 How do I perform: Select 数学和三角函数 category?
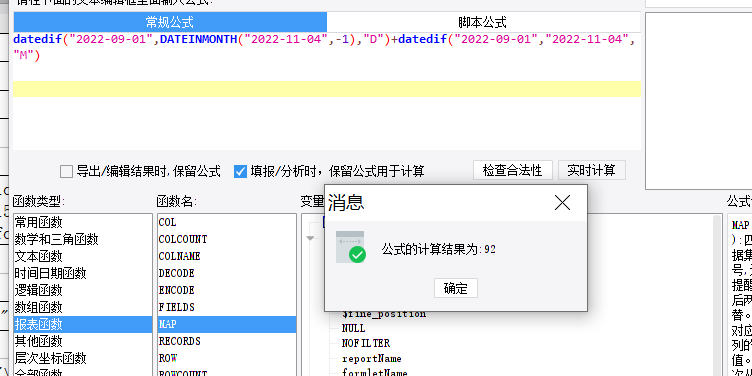[x=82, y=239]
